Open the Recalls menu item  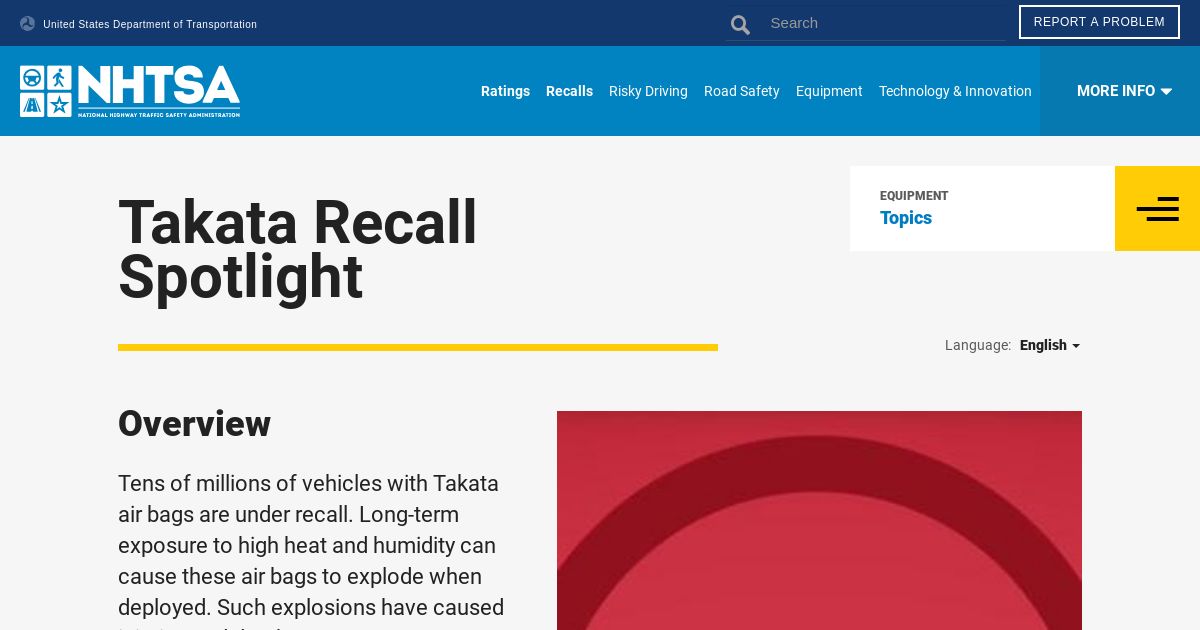tap(569, 91)
